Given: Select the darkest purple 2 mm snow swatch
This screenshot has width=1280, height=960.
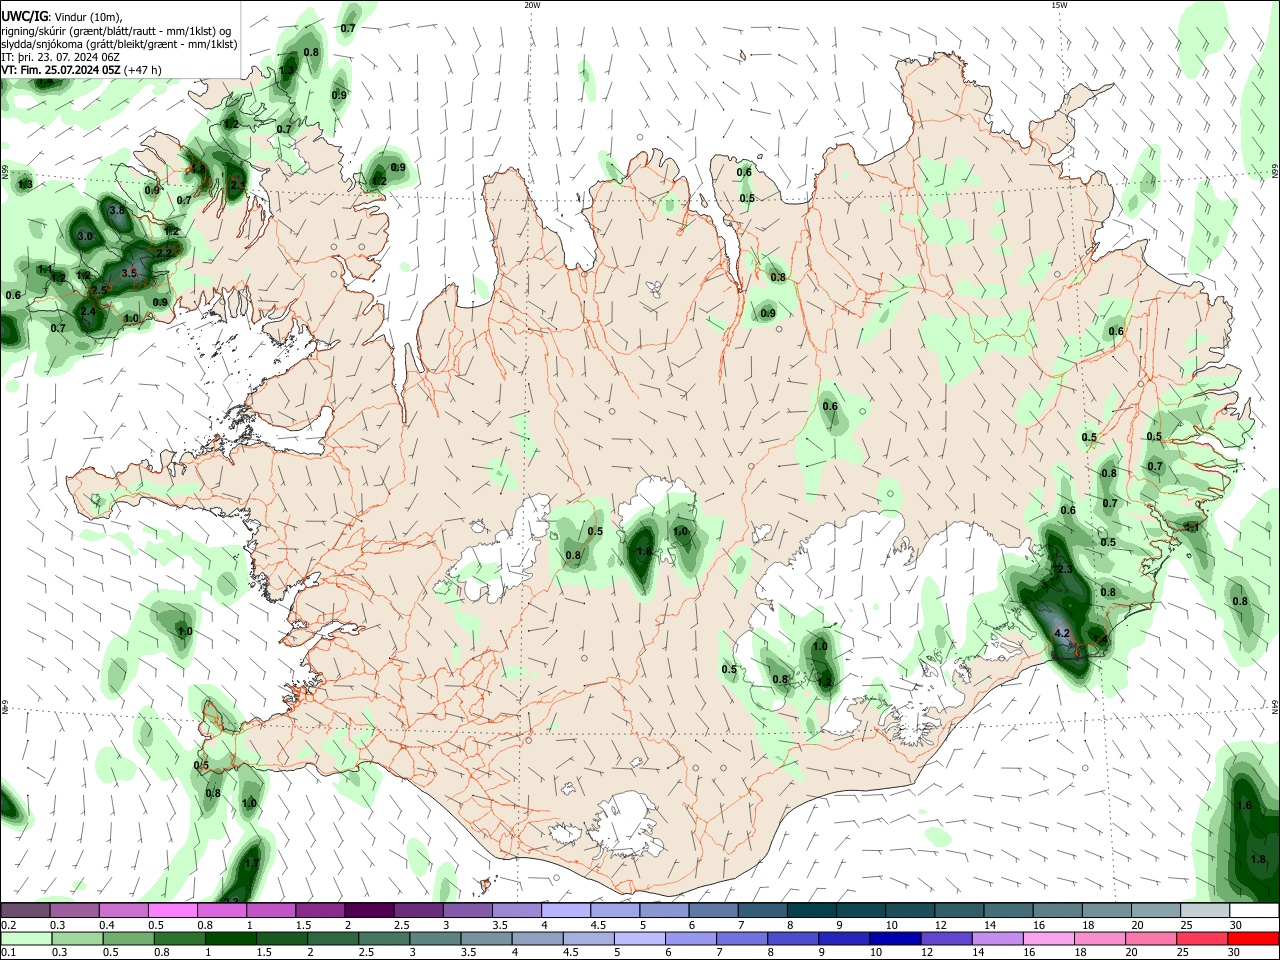Looking at the screenshot, I should (369, 911).
